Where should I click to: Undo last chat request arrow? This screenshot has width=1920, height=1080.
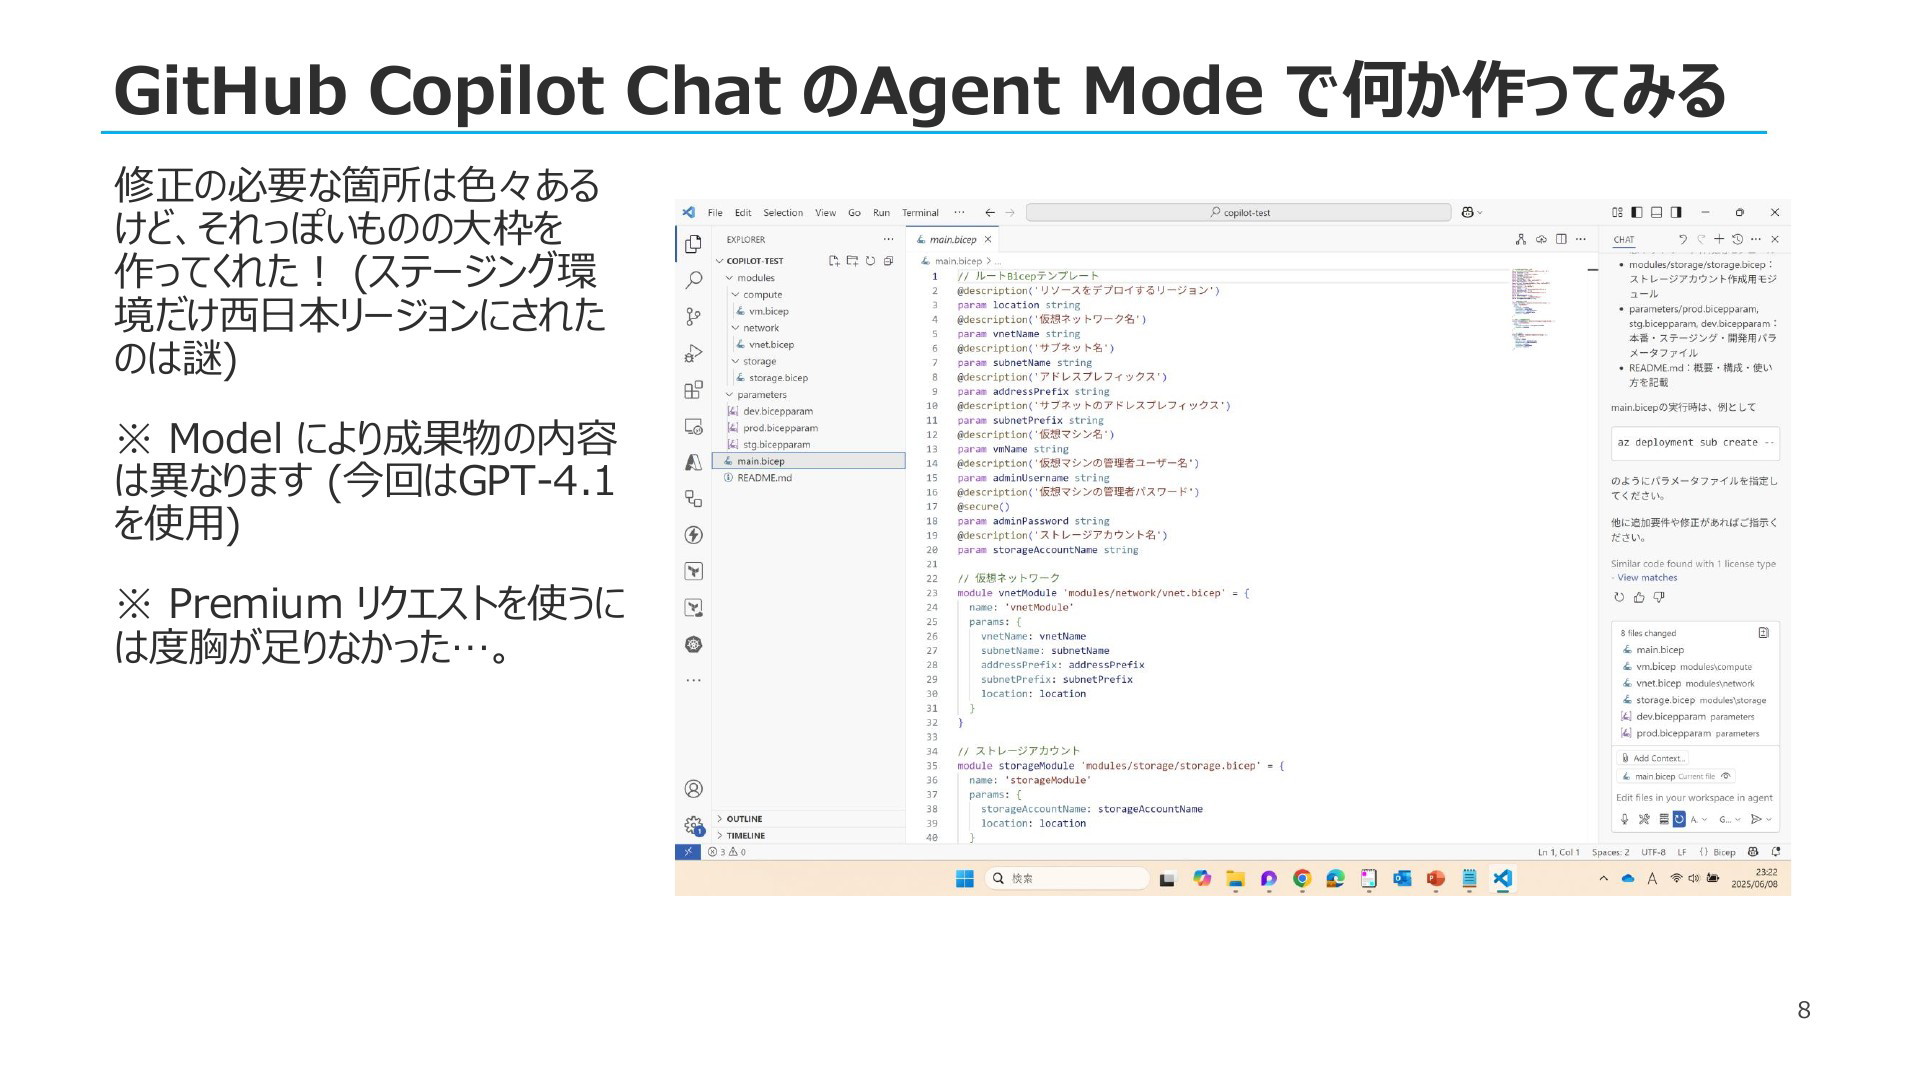(1683, 239)
